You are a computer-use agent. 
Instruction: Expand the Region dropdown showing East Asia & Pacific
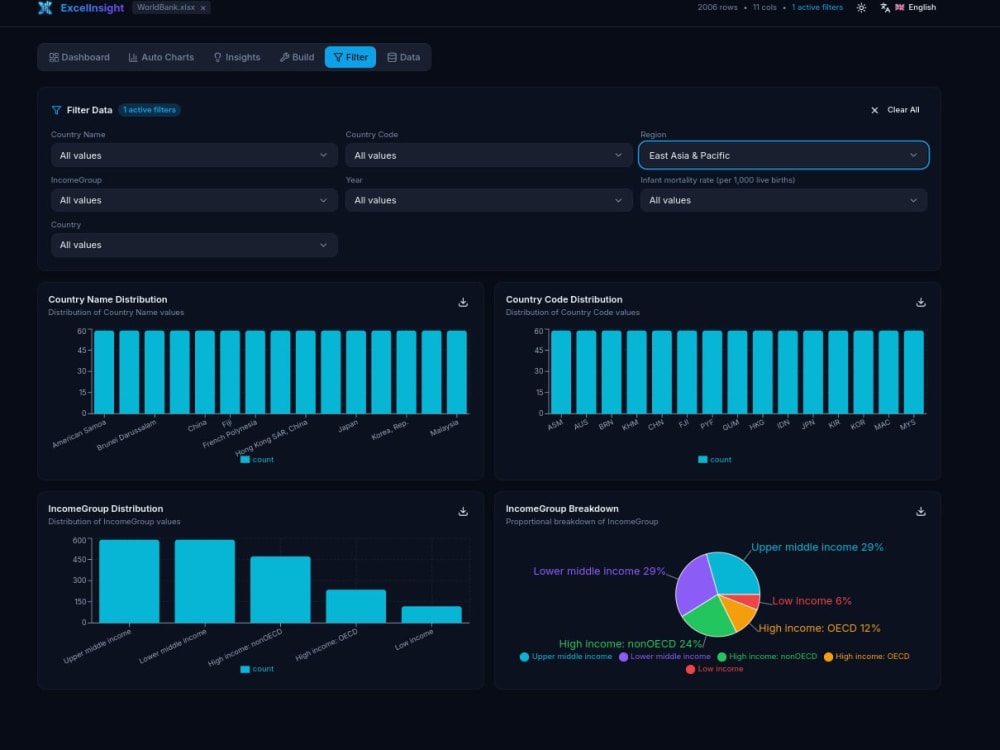click(x=783, y=155)
